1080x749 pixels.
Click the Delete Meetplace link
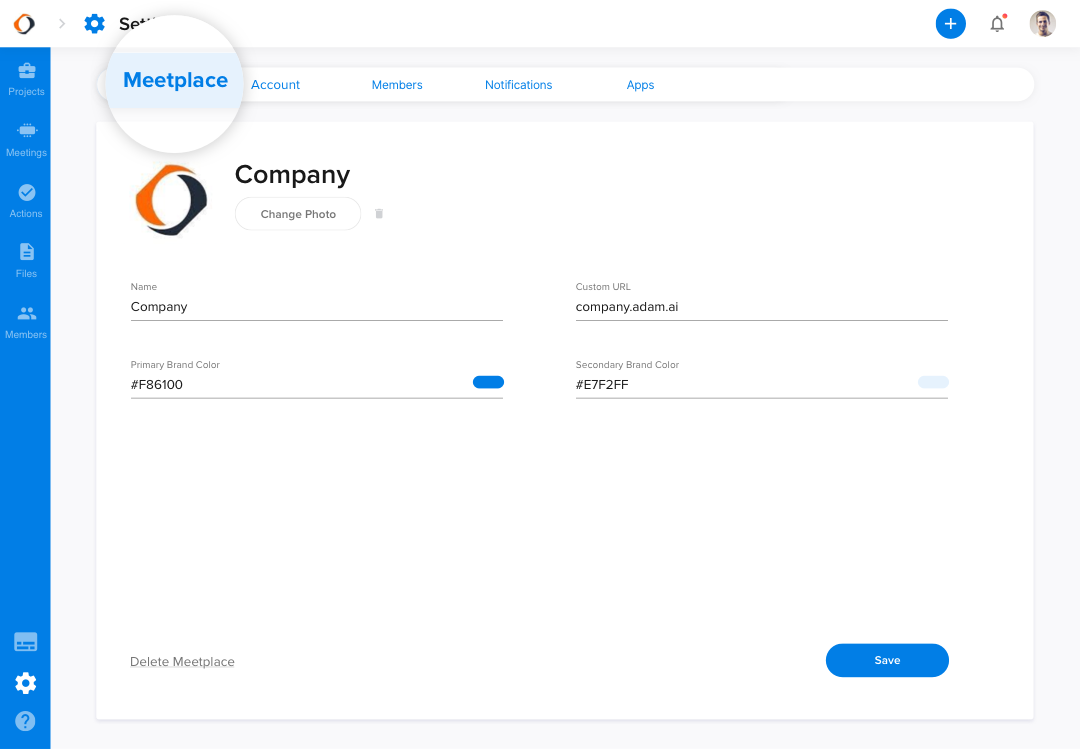[x=183, y=661]
